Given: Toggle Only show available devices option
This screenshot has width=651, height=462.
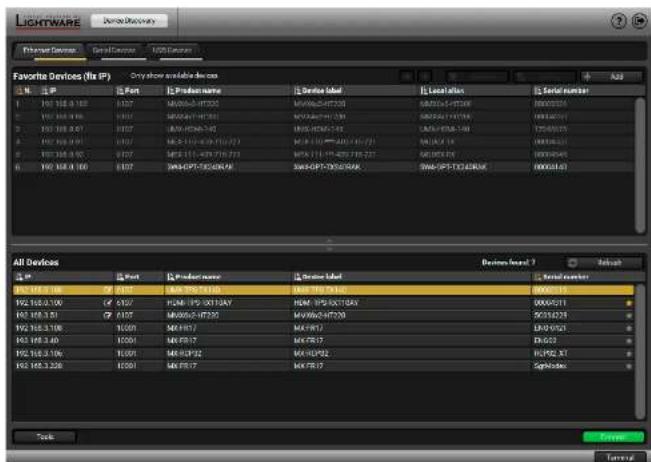Looking at the screenshot, I should pos(174,76).
